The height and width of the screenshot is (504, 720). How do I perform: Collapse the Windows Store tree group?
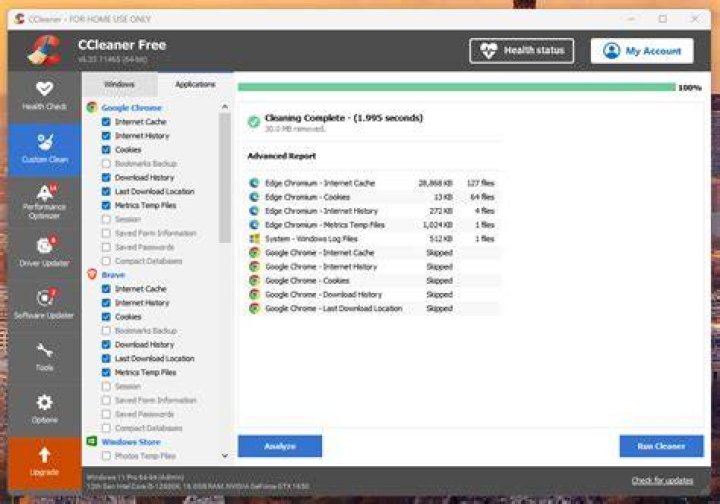131,442
